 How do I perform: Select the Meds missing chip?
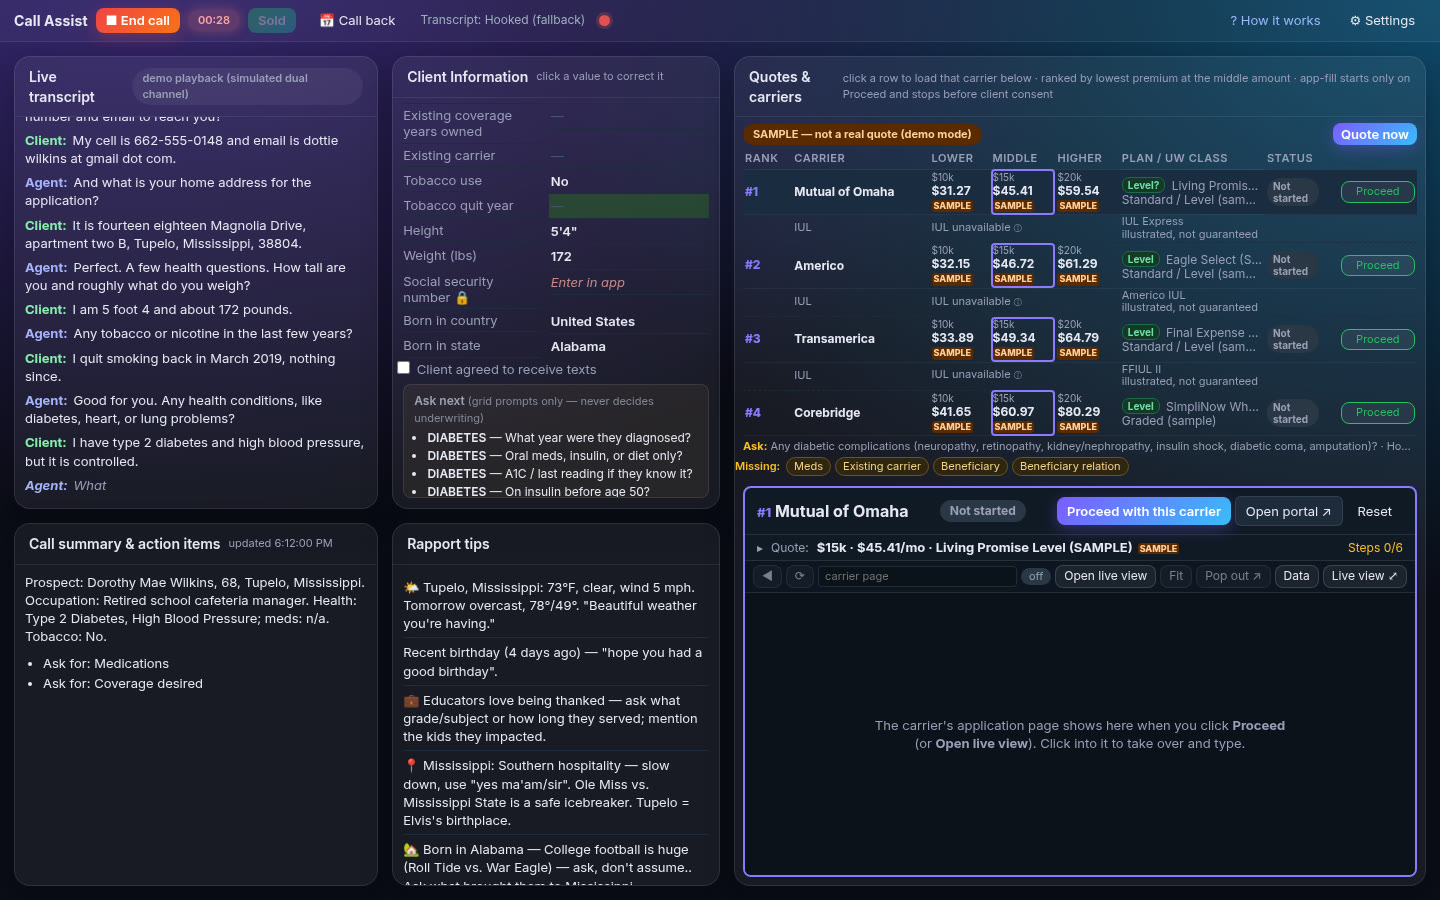coord(808,466)
